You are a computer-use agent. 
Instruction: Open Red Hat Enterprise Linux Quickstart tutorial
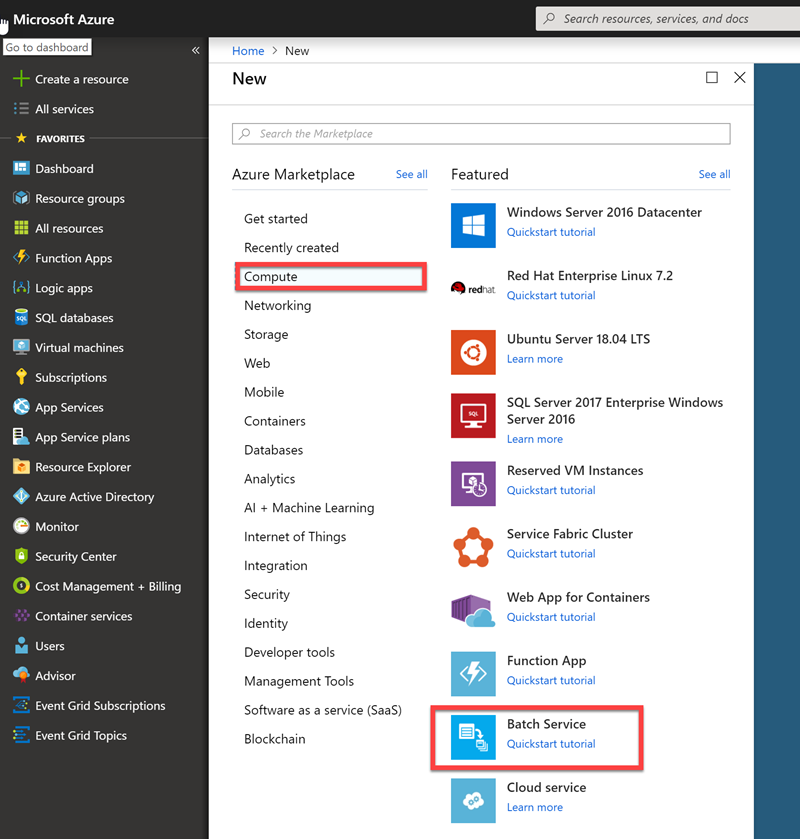point(551,295)
